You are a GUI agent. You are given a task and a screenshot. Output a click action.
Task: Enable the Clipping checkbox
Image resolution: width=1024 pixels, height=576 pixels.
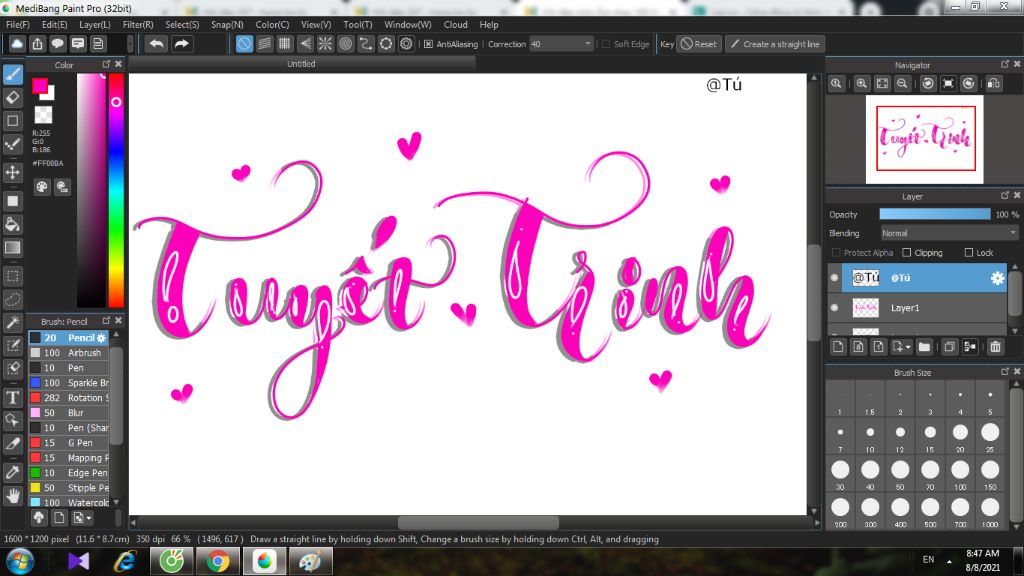[x=906, y=253]
